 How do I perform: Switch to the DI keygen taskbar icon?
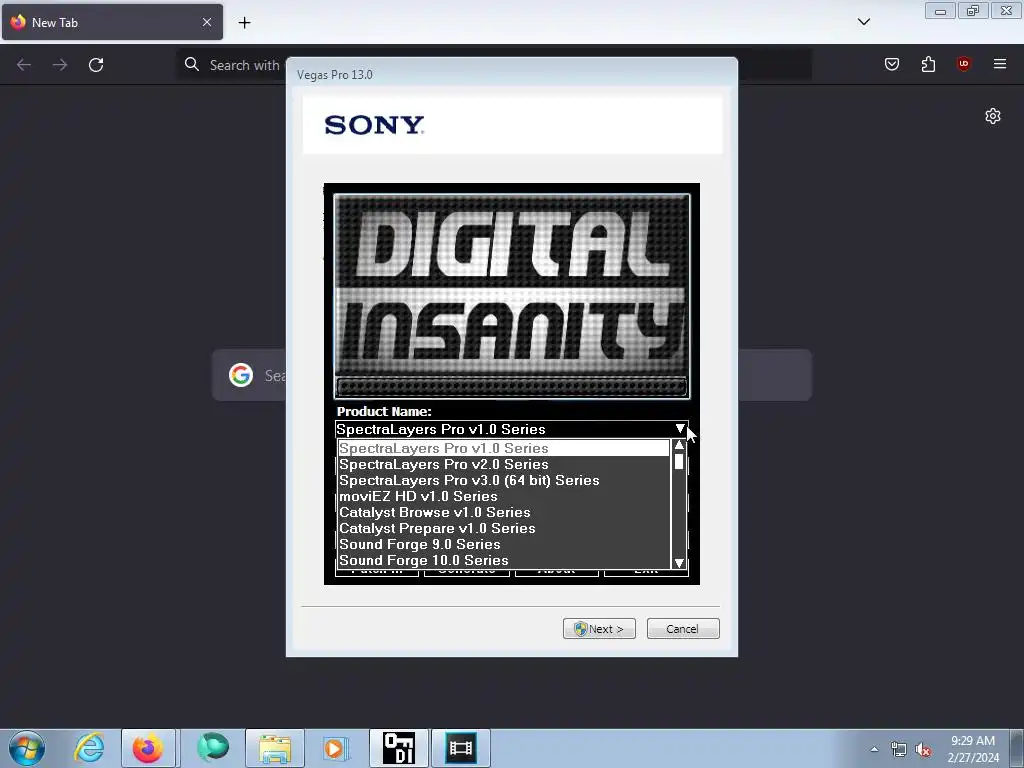[398, 748]
